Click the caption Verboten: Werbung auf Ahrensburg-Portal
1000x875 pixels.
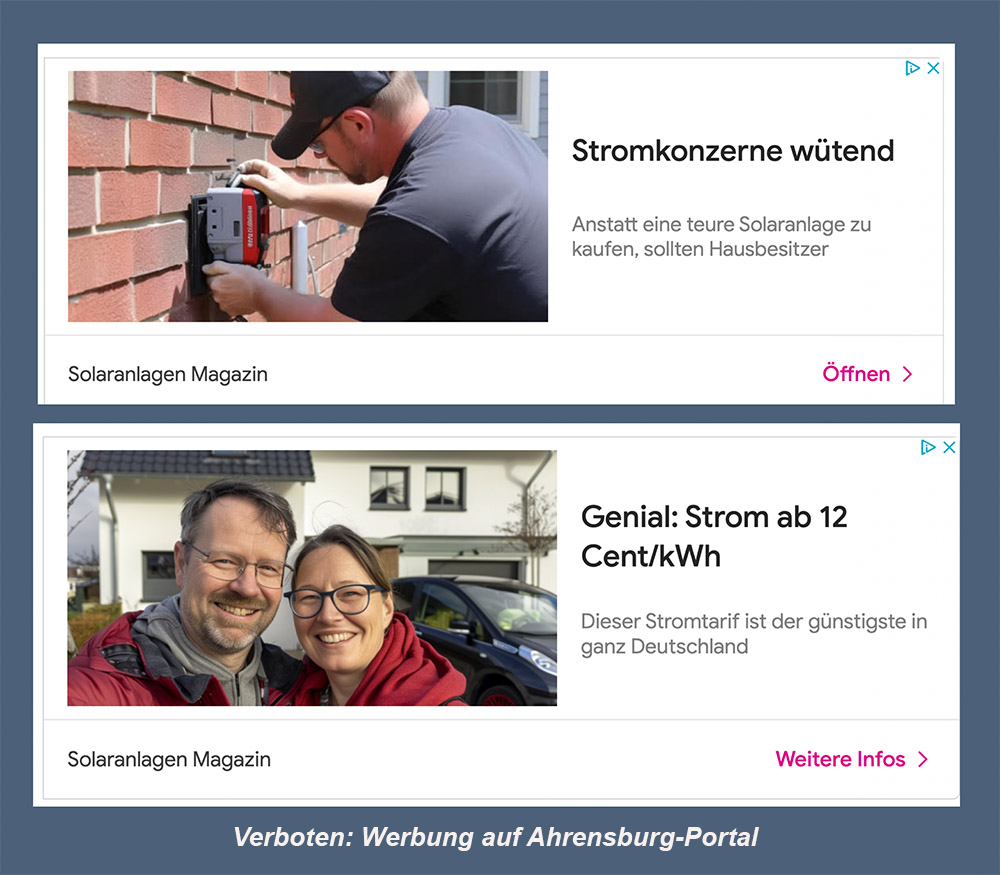pyautogui.click(x=496, y=837)
